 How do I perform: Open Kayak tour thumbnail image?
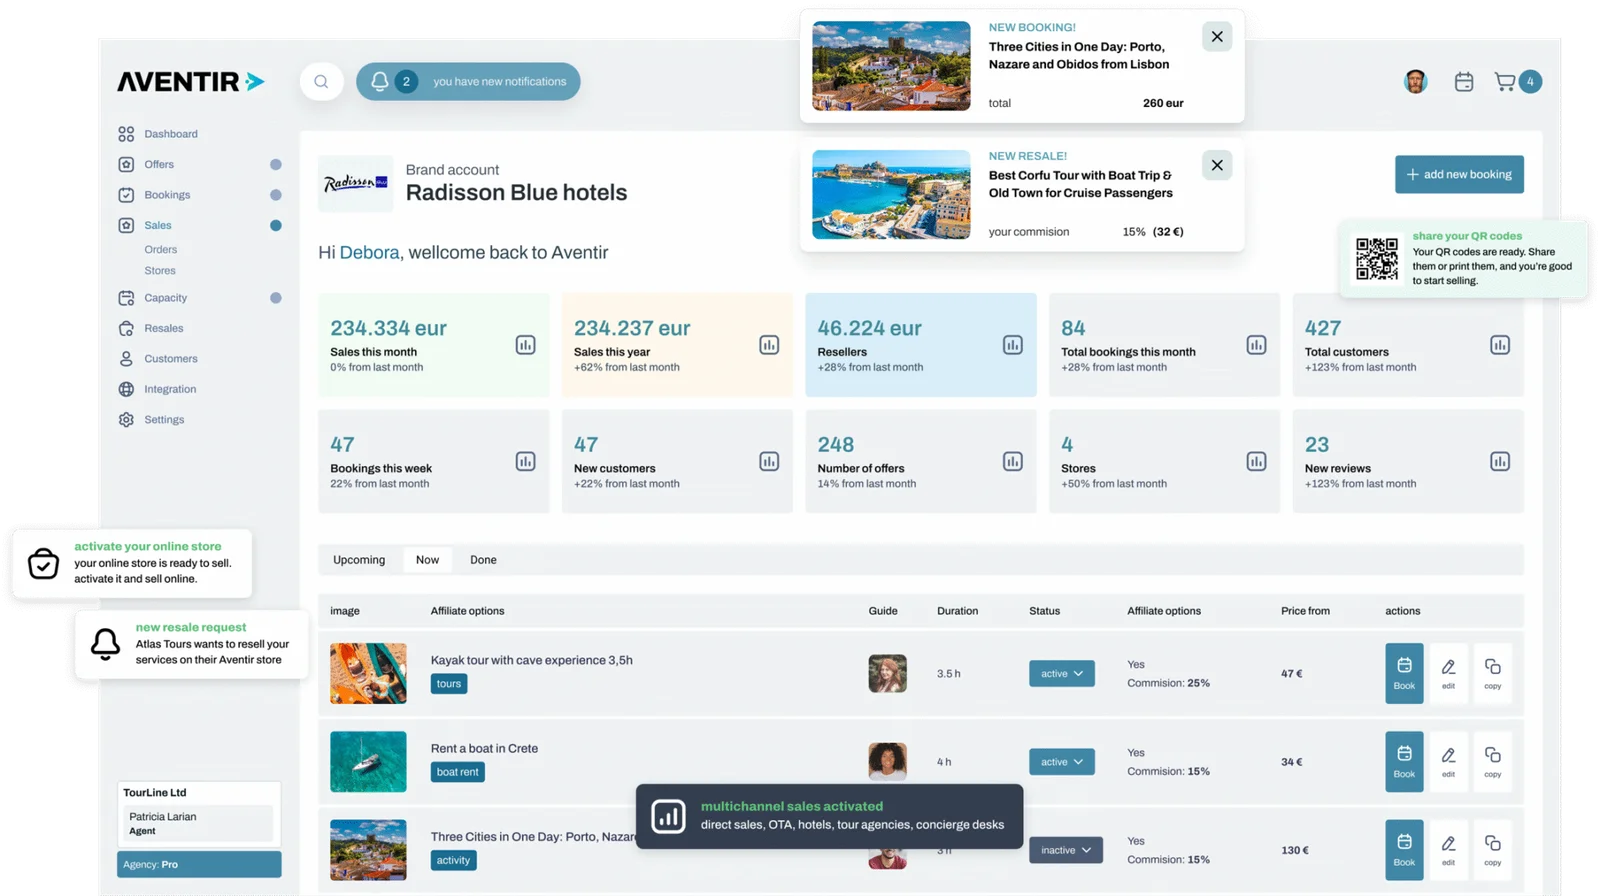(x=368, y=673)
